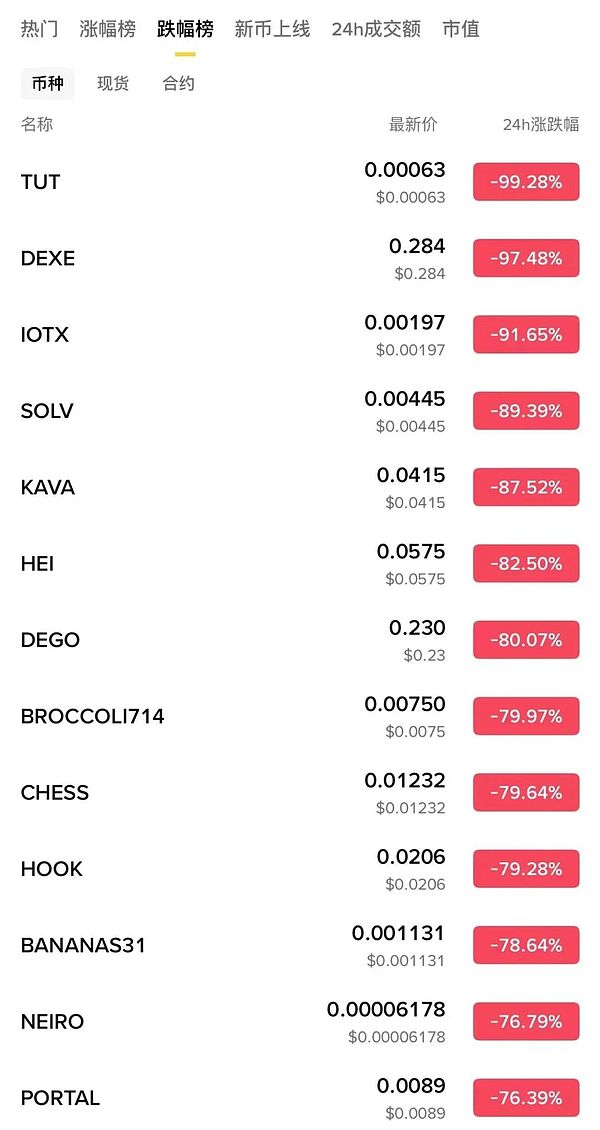Tap the PORTAL -76.39% badge
This screenshot has width=600, height=1130.
[x=526, y=1098]
